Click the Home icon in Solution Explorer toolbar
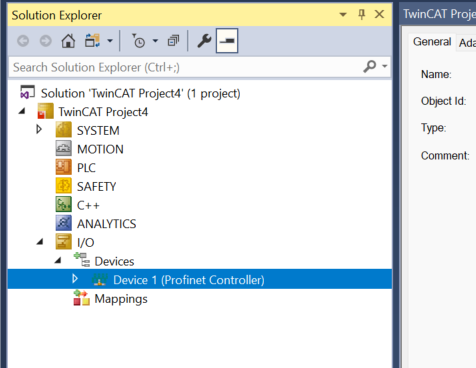This screenshot has height=368, width=476. (x=68, y=41)
